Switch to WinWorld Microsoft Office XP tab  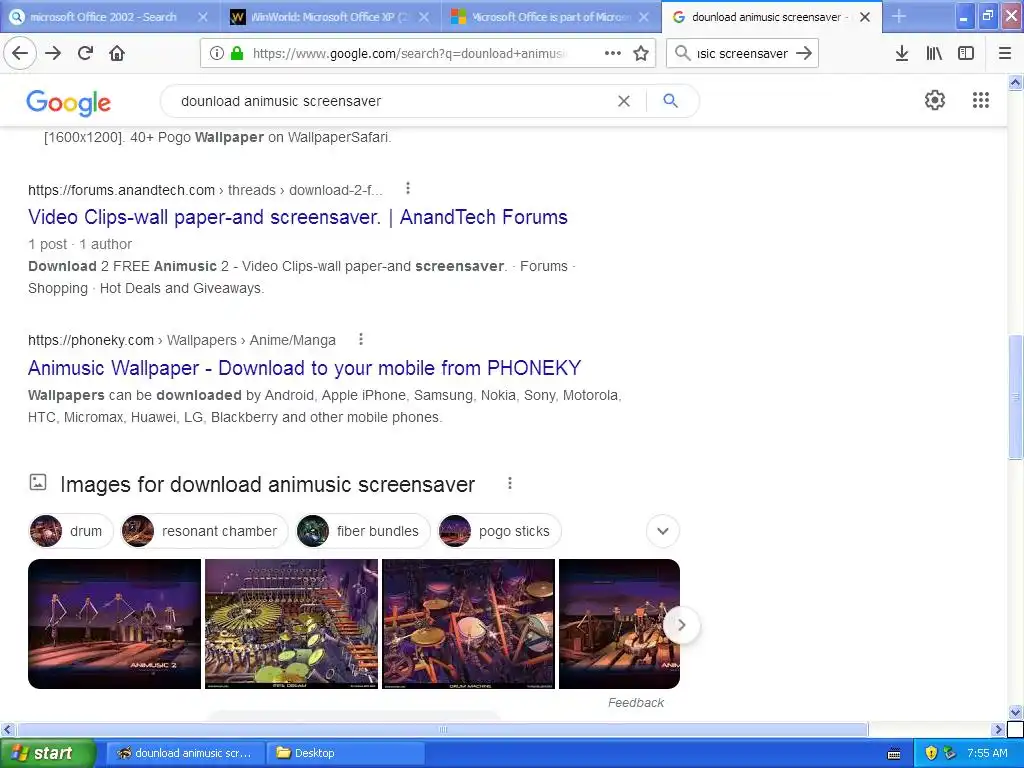[330, 17]
